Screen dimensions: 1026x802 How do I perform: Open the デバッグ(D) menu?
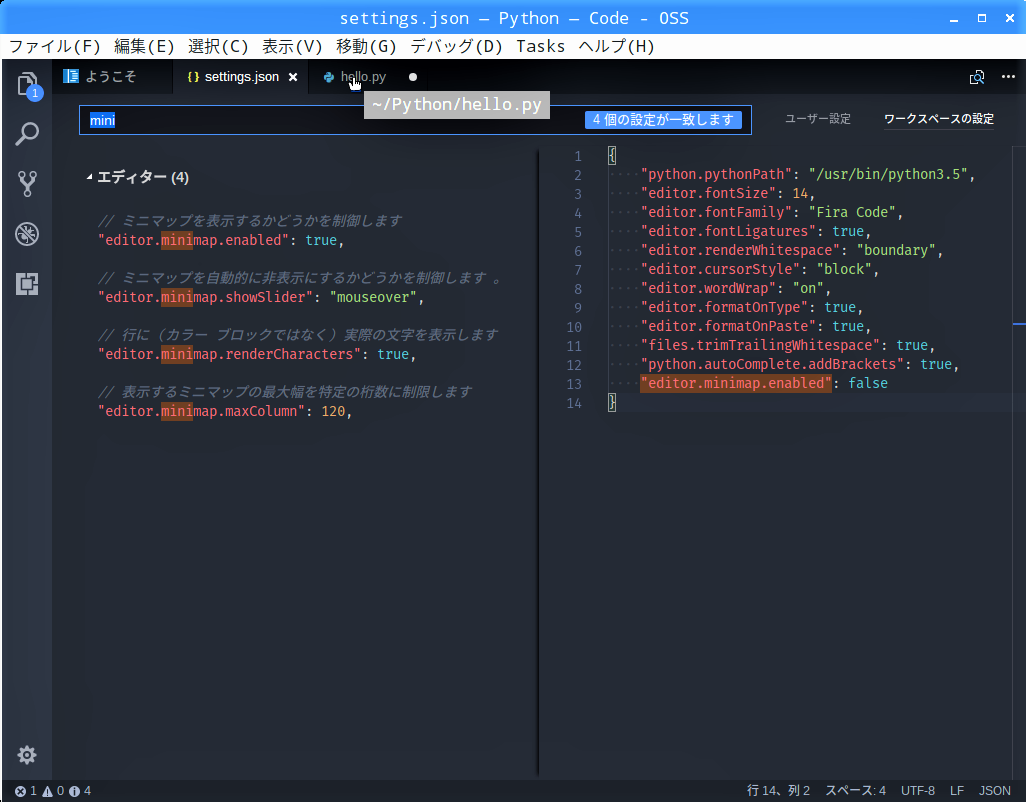click(456, 46)
